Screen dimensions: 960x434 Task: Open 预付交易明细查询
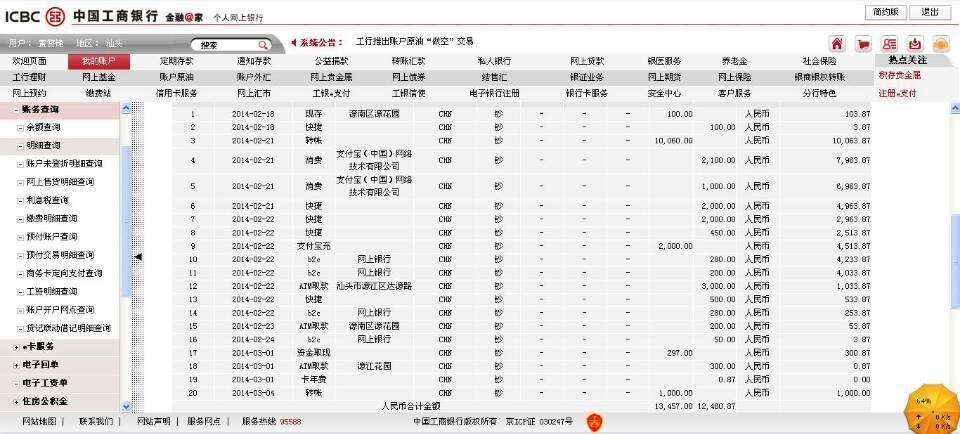pyautogui.click(x=60, y=255)
